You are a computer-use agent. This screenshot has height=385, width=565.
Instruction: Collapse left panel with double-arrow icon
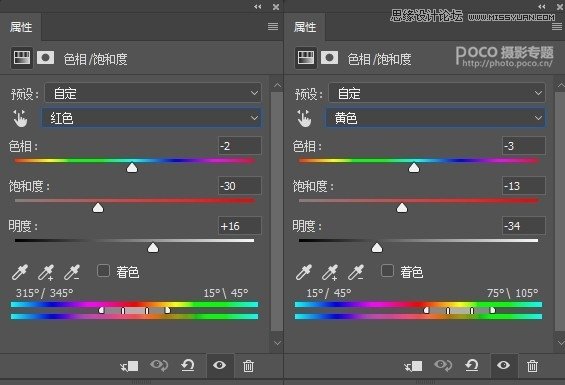(x=257, y=6)
